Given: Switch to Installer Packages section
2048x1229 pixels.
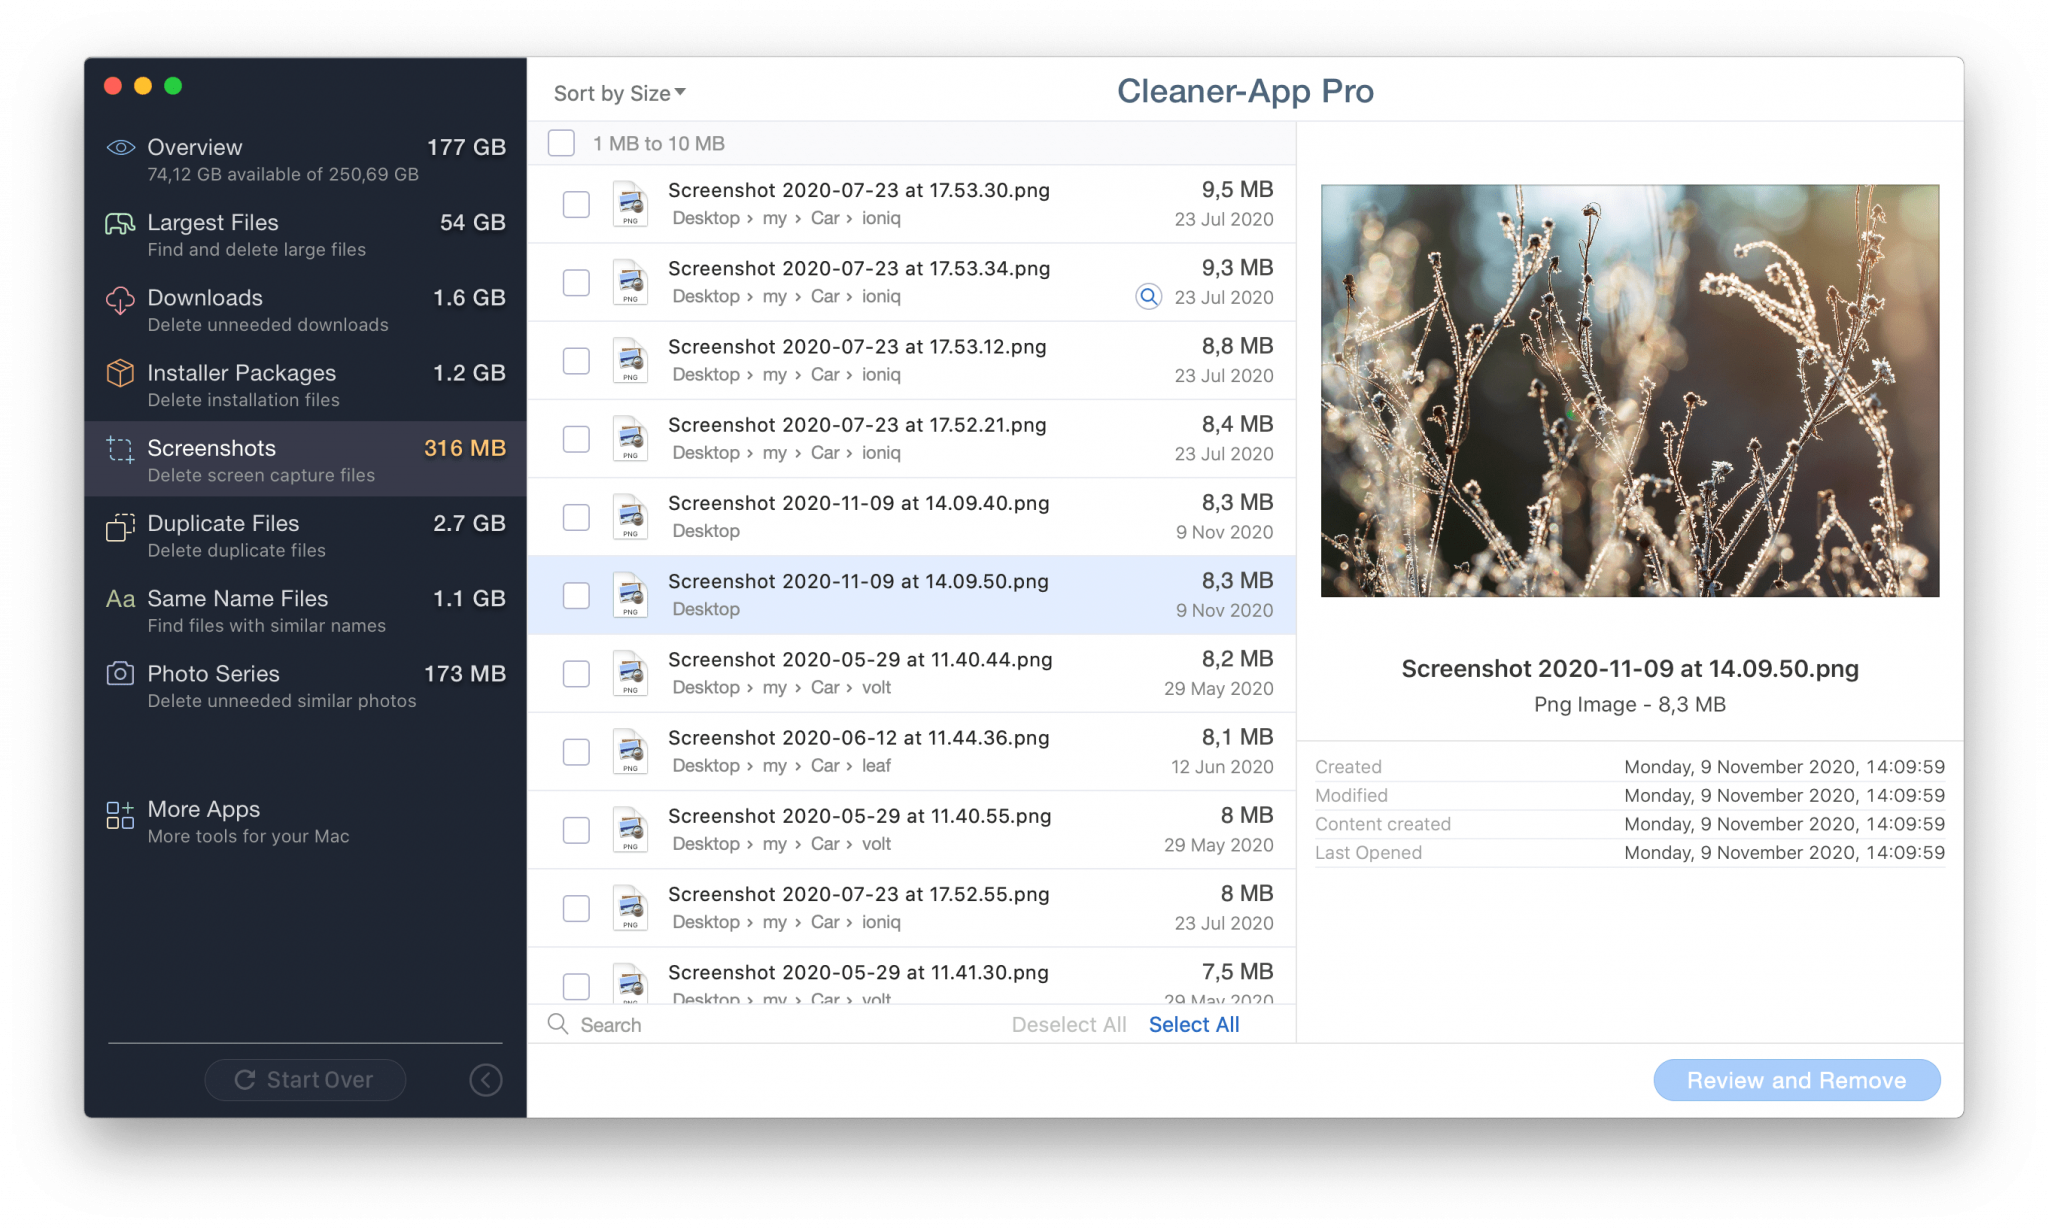Looking at the screenshot, I should point(305,384).
